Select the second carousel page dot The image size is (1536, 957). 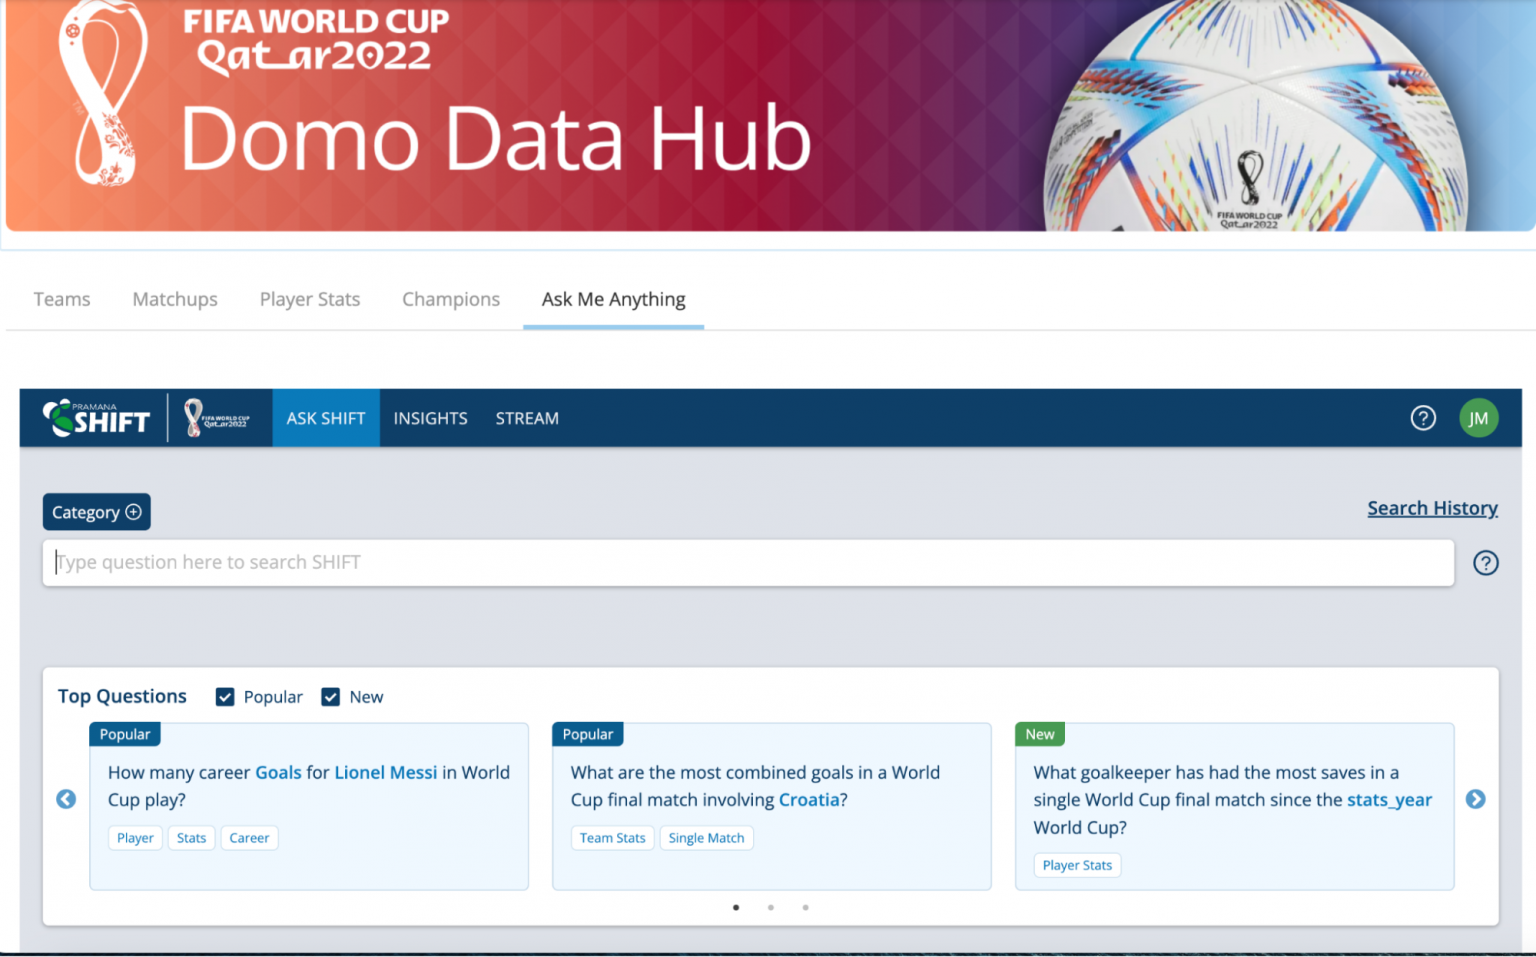[770, 907]
